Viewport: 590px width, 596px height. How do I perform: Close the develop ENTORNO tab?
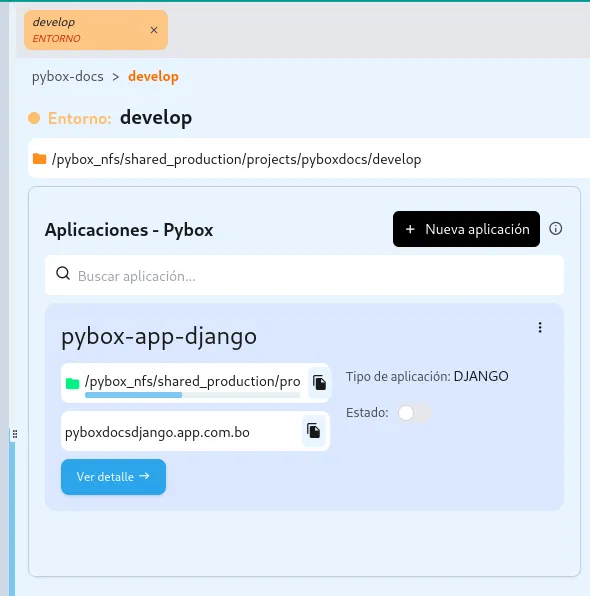click(154, 30)
